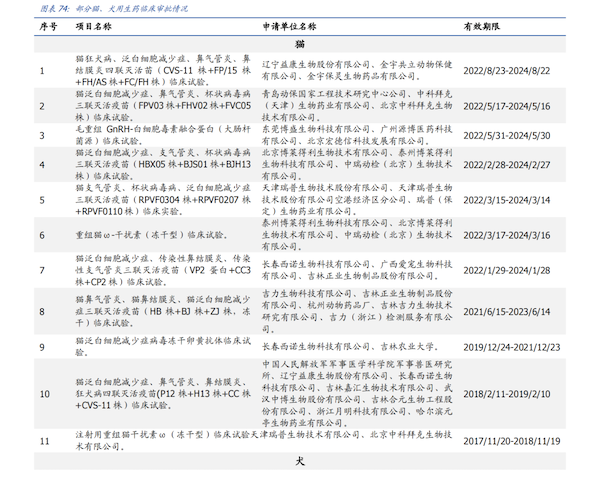Click project name '毛重组 GnRH-白细胞毒素融合蛋白'
Screen dimensions: 600x478
[163, 135]
